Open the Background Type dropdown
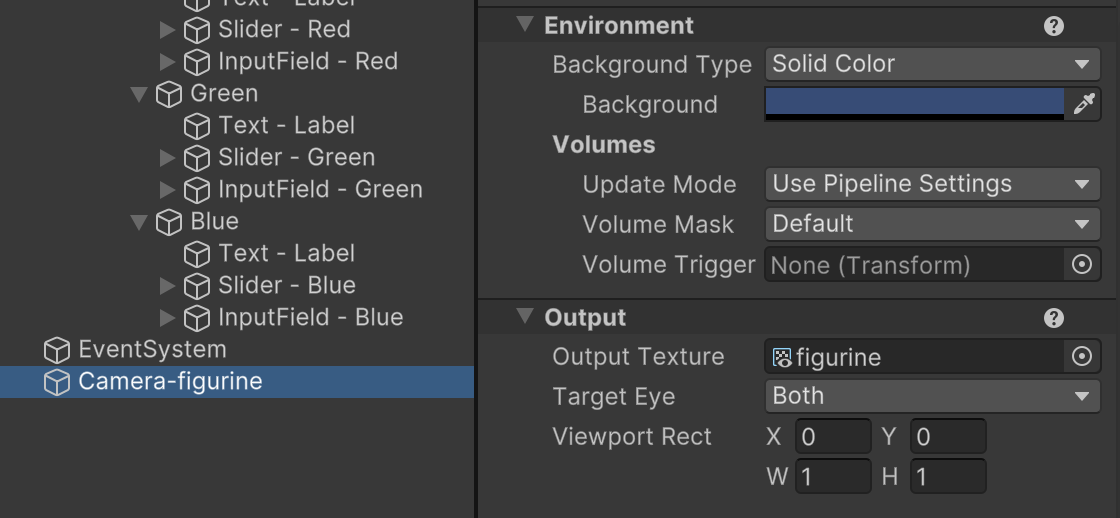This screenshot has width=1120, height=518. [x=930, y=64]
